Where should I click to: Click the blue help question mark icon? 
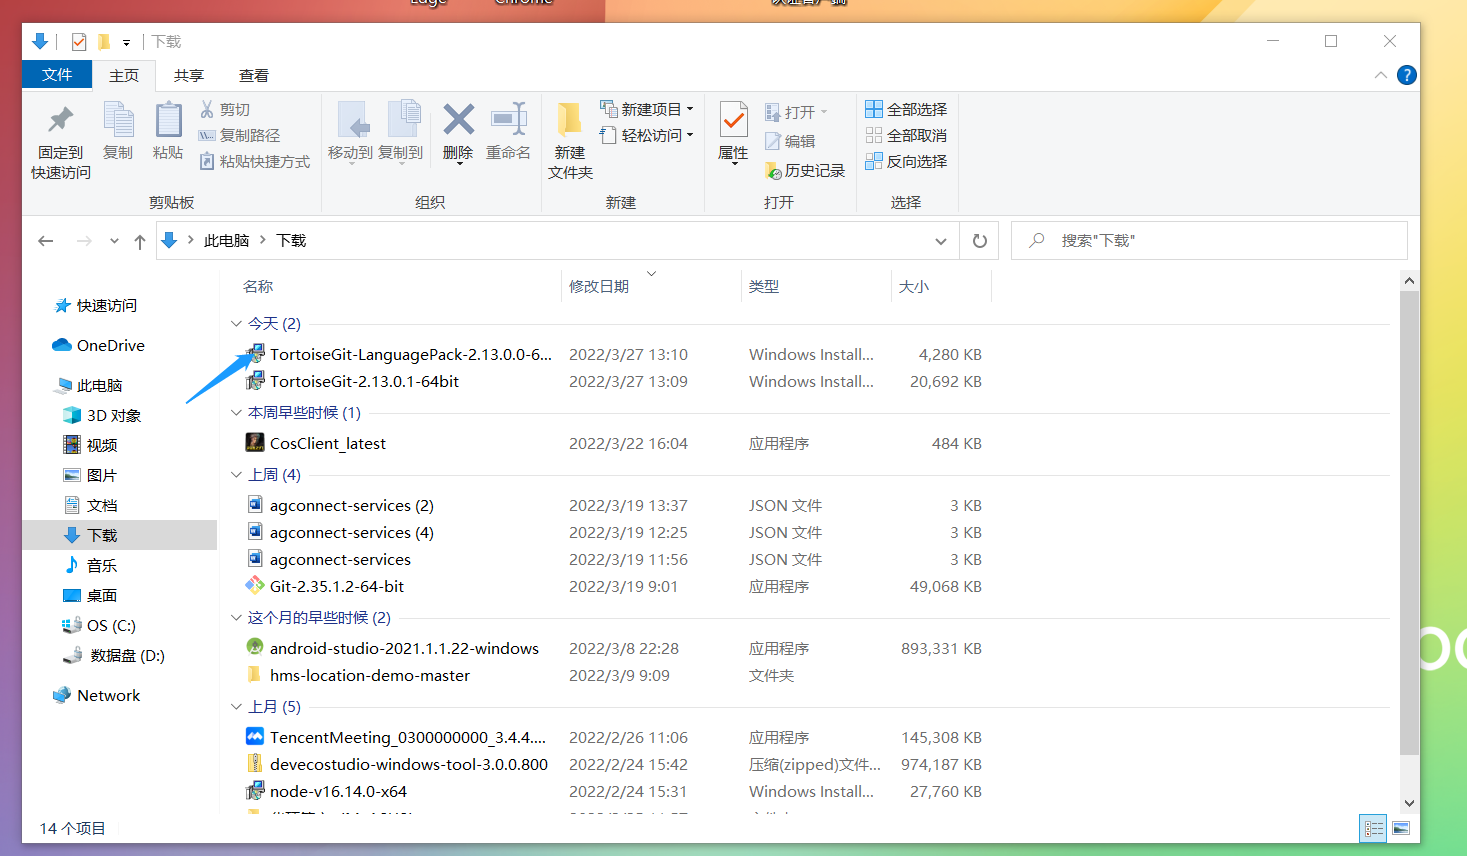click(1406, 75)
